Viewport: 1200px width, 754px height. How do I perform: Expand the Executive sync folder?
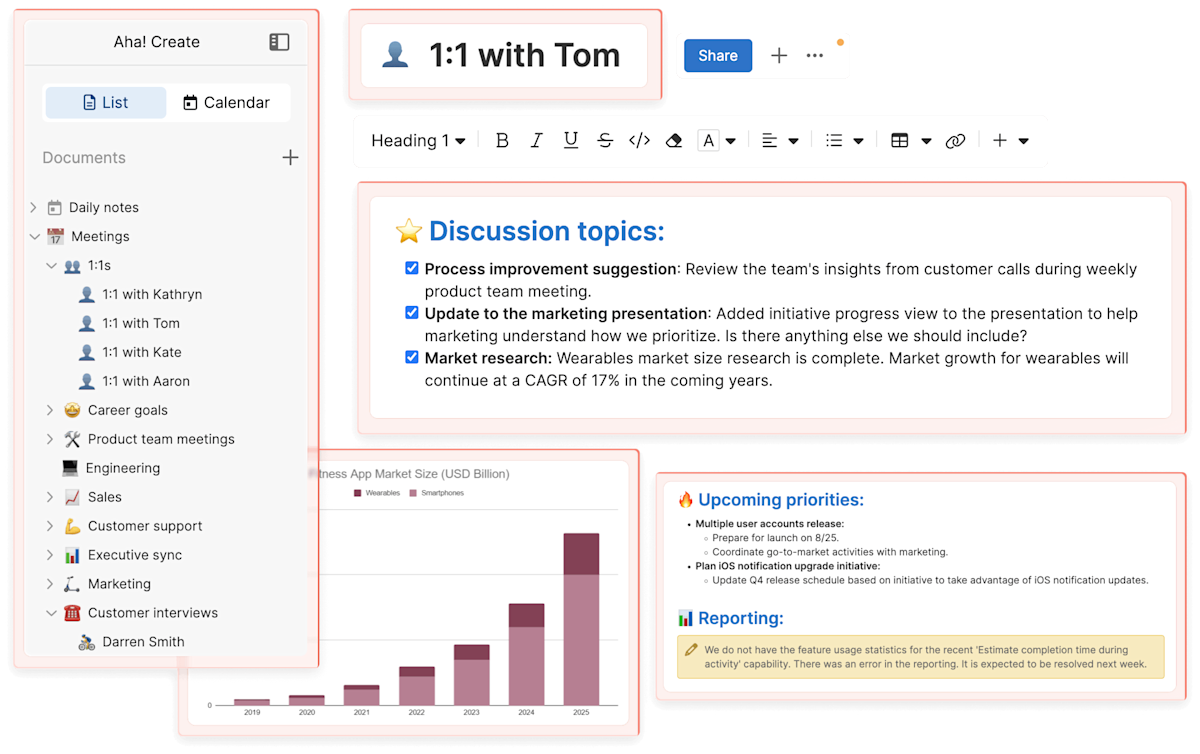(50, 555)
